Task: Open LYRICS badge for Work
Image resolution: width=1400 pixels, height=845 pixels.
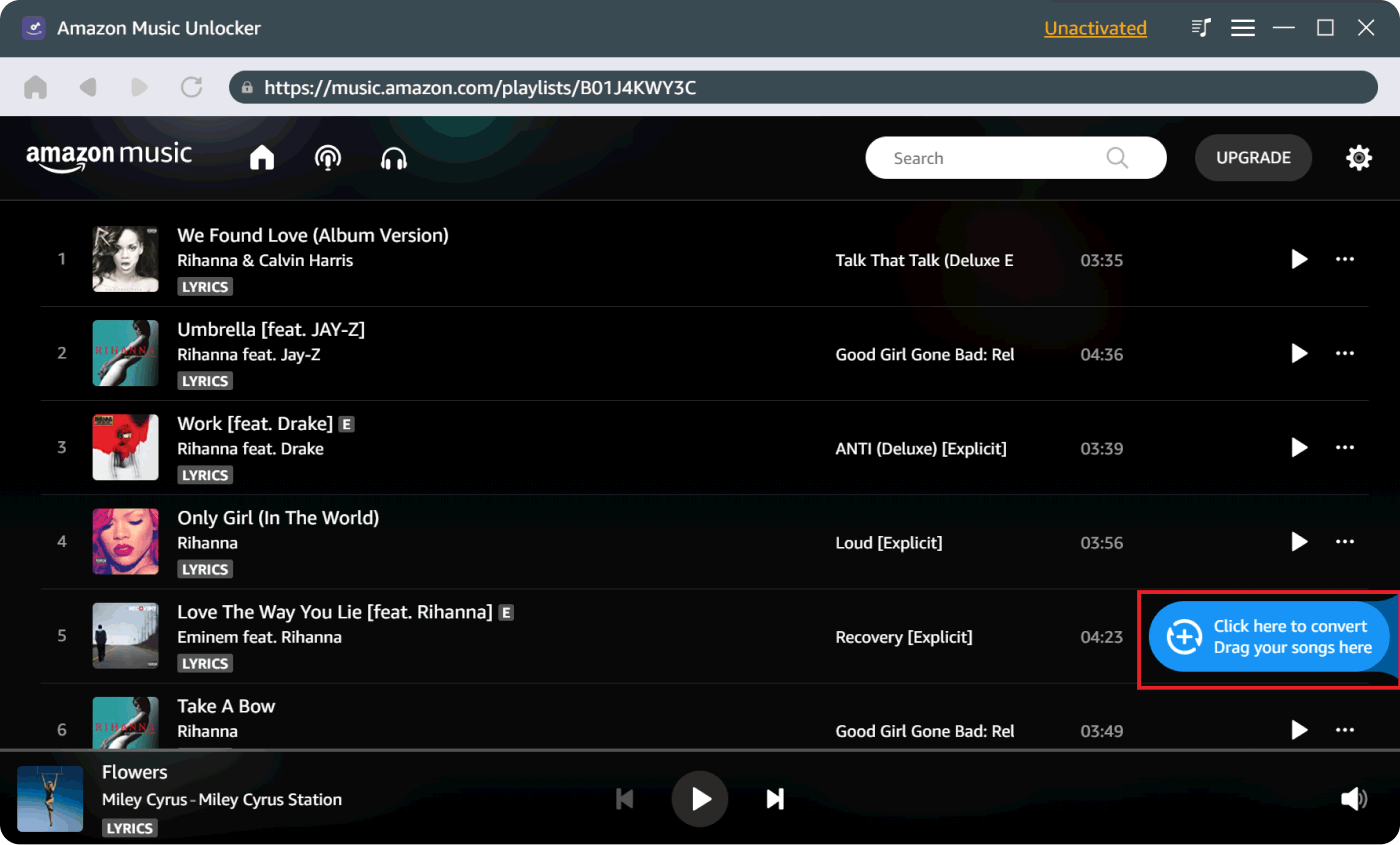Action: pos(205,475)
